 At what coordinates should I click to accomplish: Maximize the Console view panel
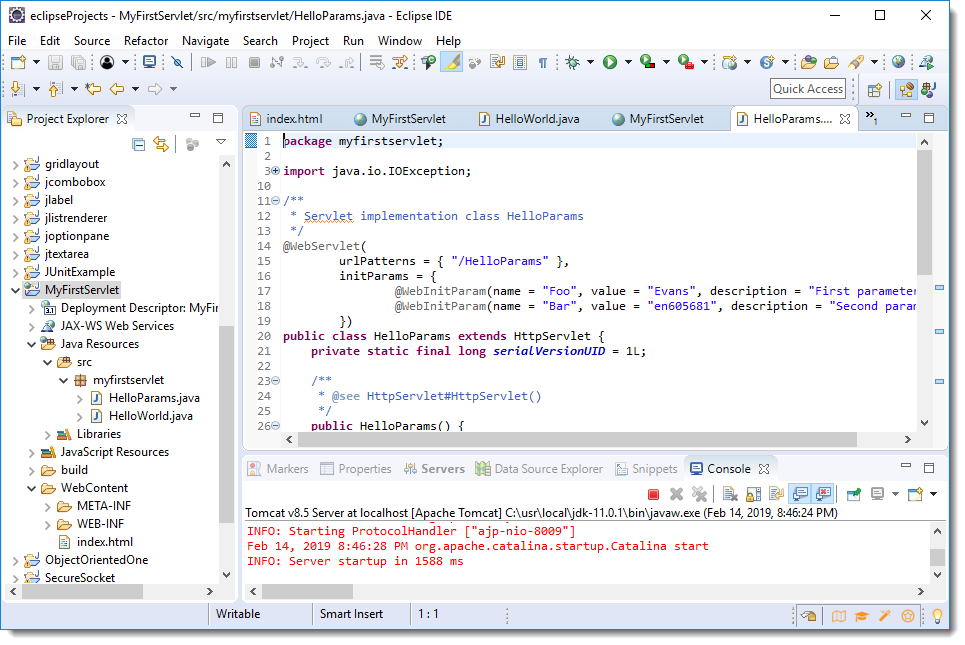click(x=929, y=468)
